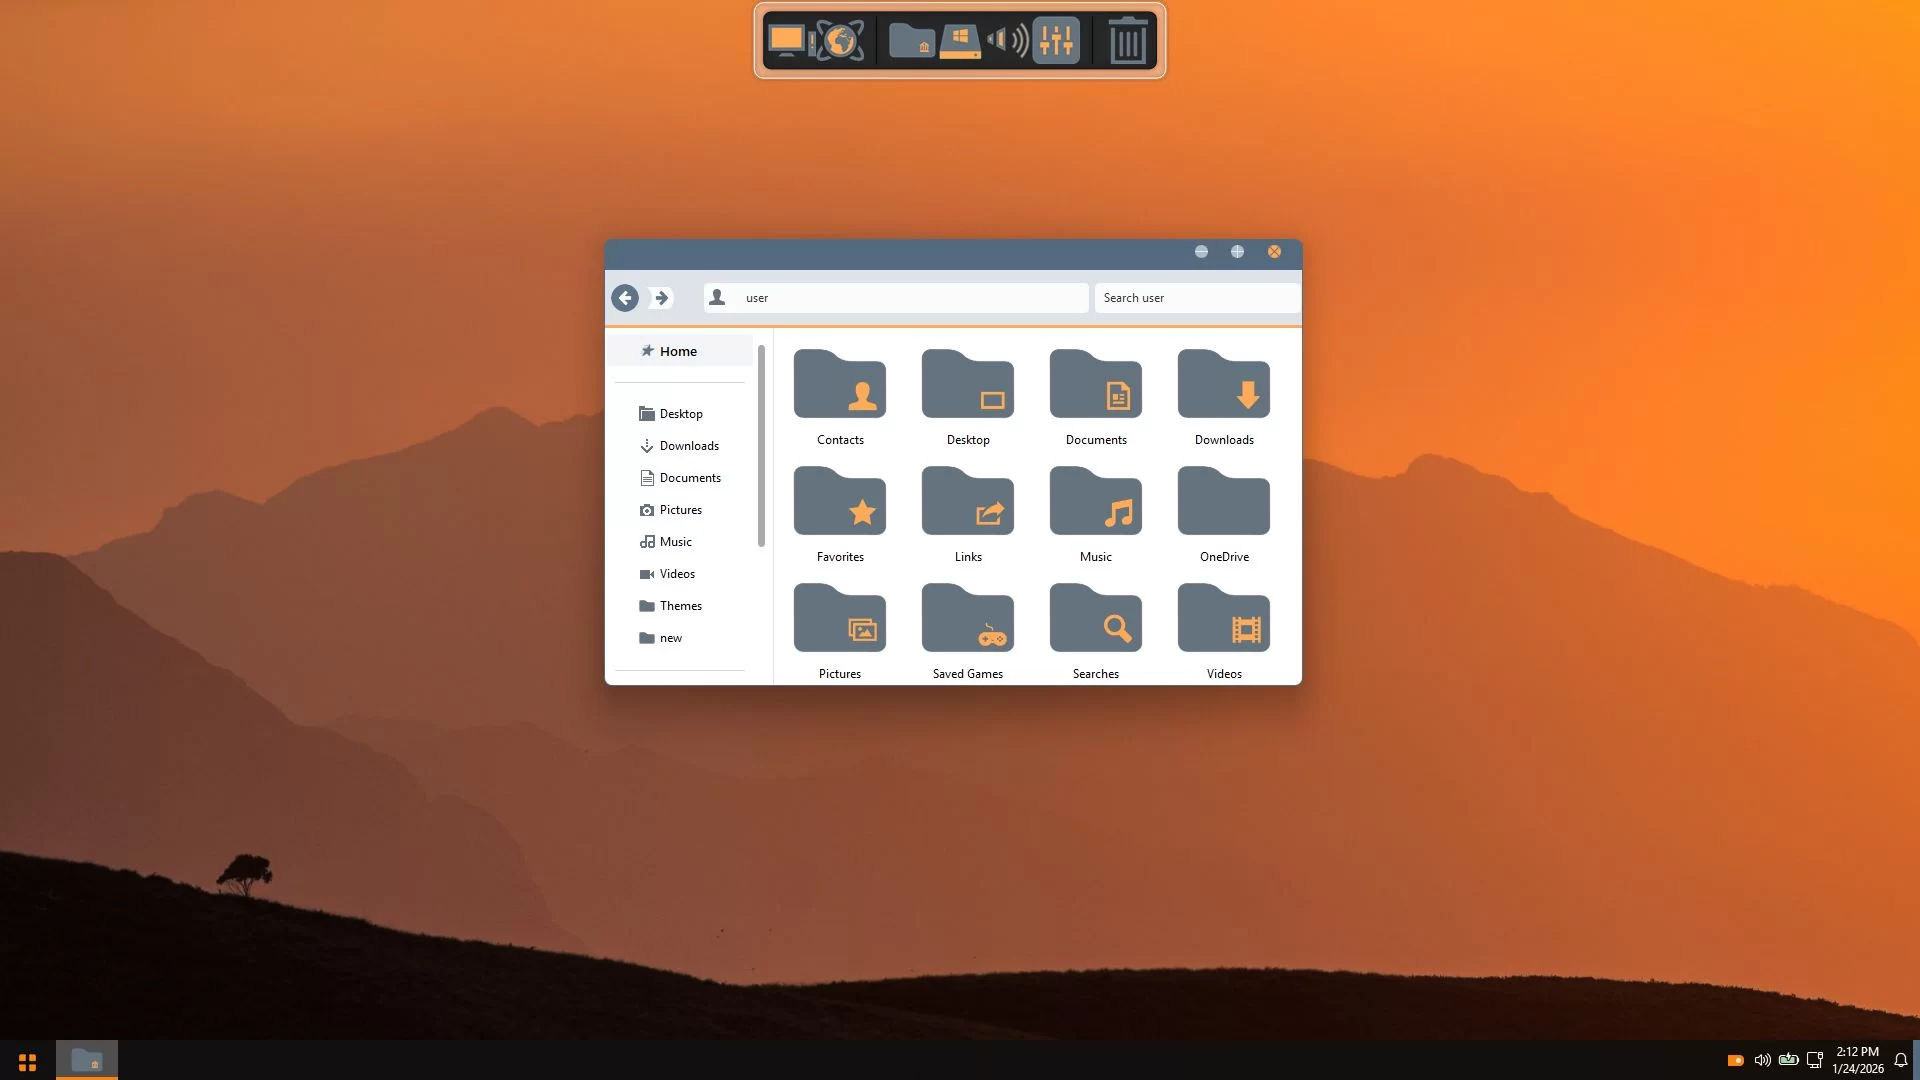
Task: Open the computer icon in dock
Action: tap(787, 41)
